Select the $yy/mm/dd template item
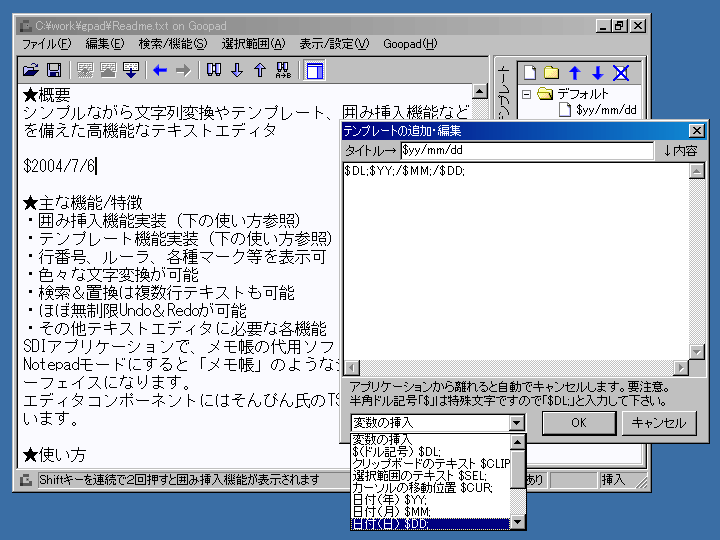Viewport: 720px width, 540px height. (606, 110)
